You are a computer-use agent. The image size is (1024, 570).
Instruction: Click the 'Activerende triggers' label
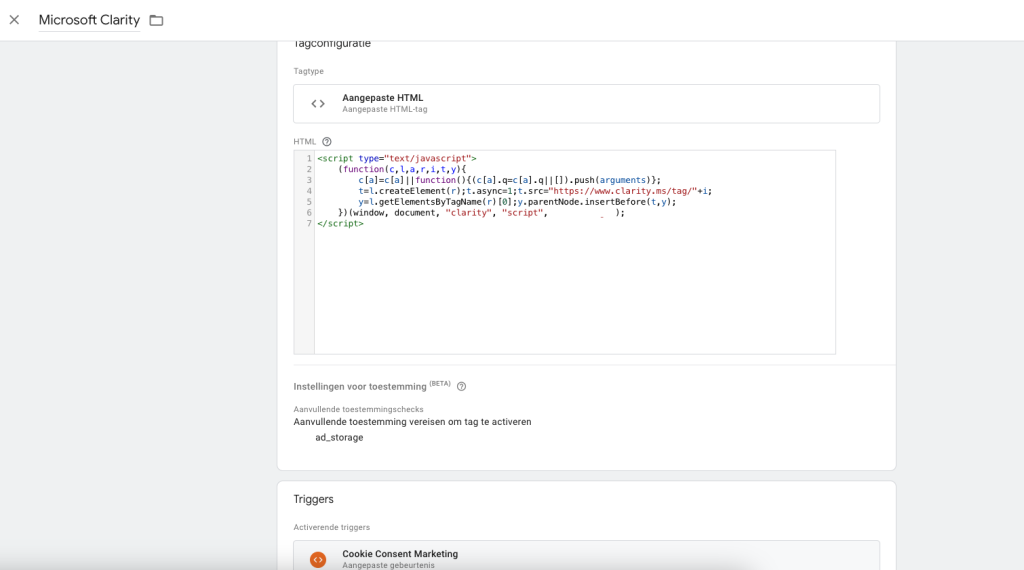coord(331,527)
